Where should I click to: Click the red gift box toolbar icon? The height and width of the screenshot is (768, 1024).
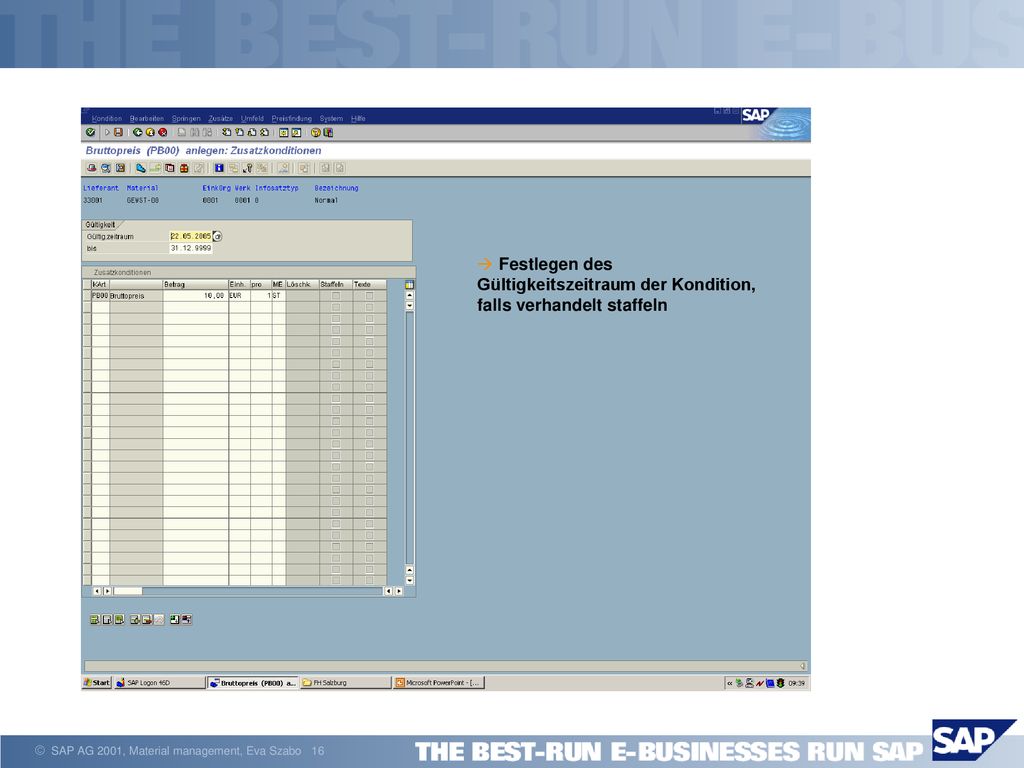pos(184,168)
